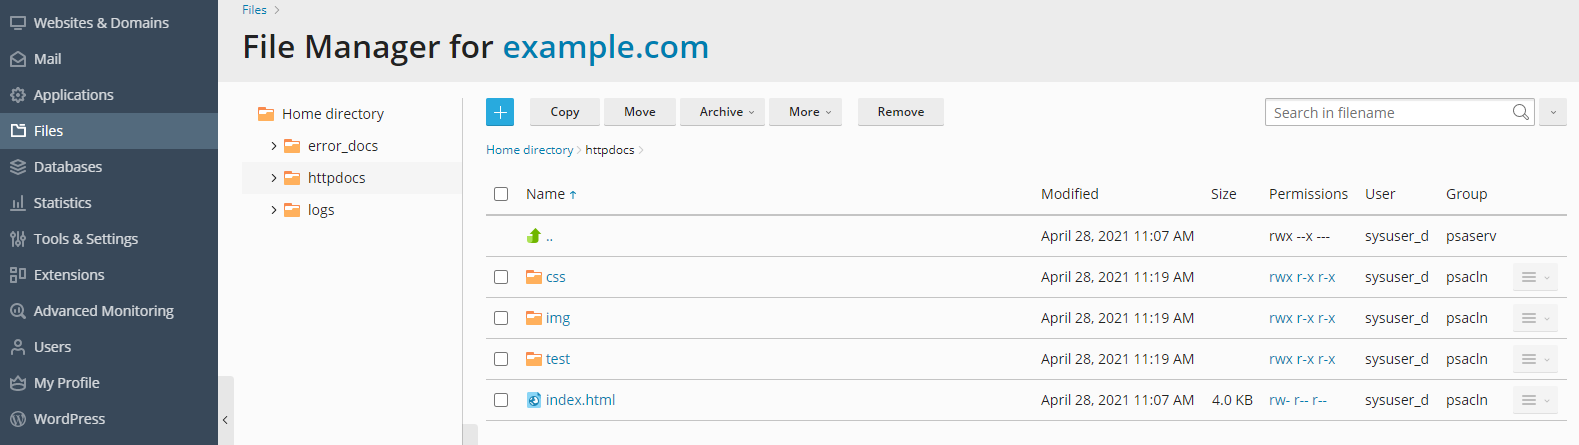
Task: Sort files by Name column header
Action: (x=546, y=194)
